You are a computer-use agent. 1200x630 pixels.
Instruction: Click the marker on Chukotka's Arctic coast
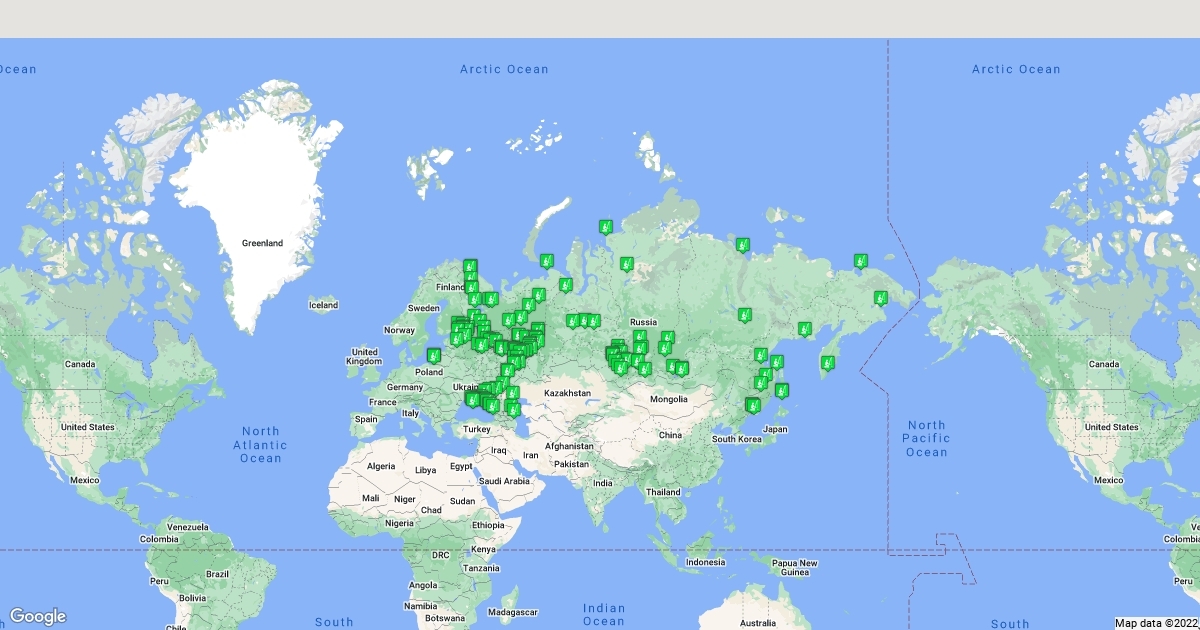860,260
